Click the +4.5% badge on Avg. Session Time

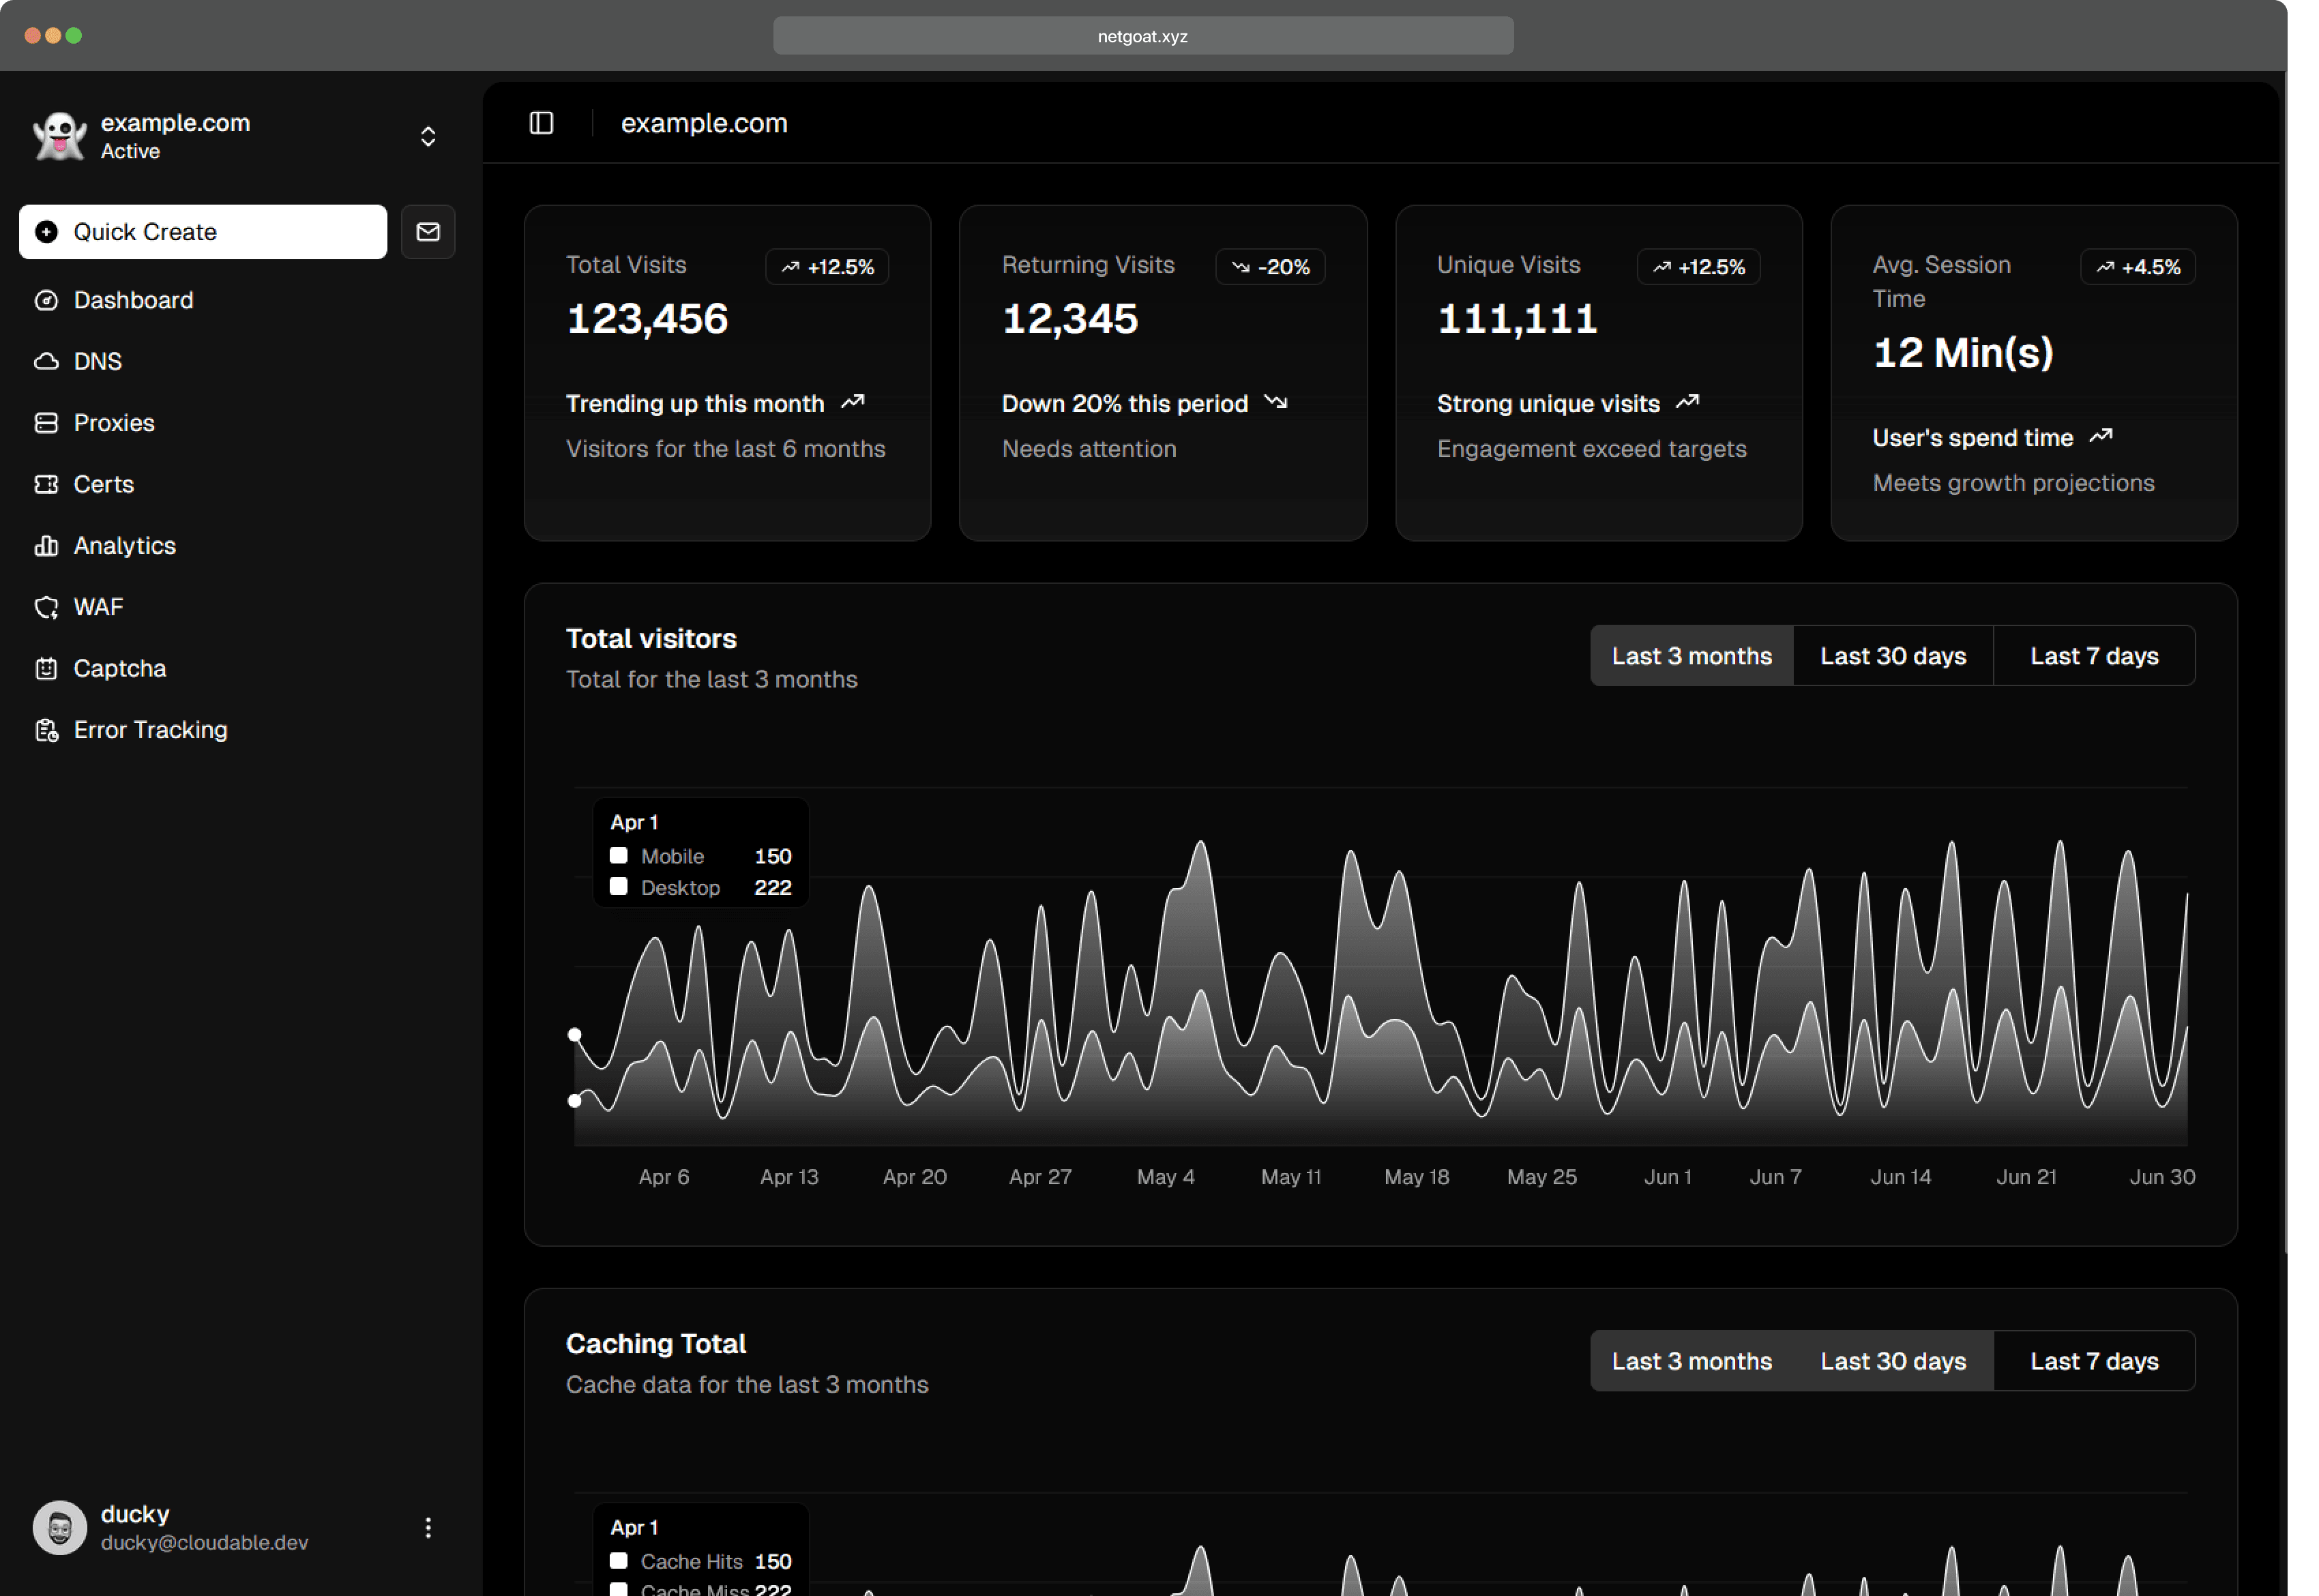[2137, 267]
